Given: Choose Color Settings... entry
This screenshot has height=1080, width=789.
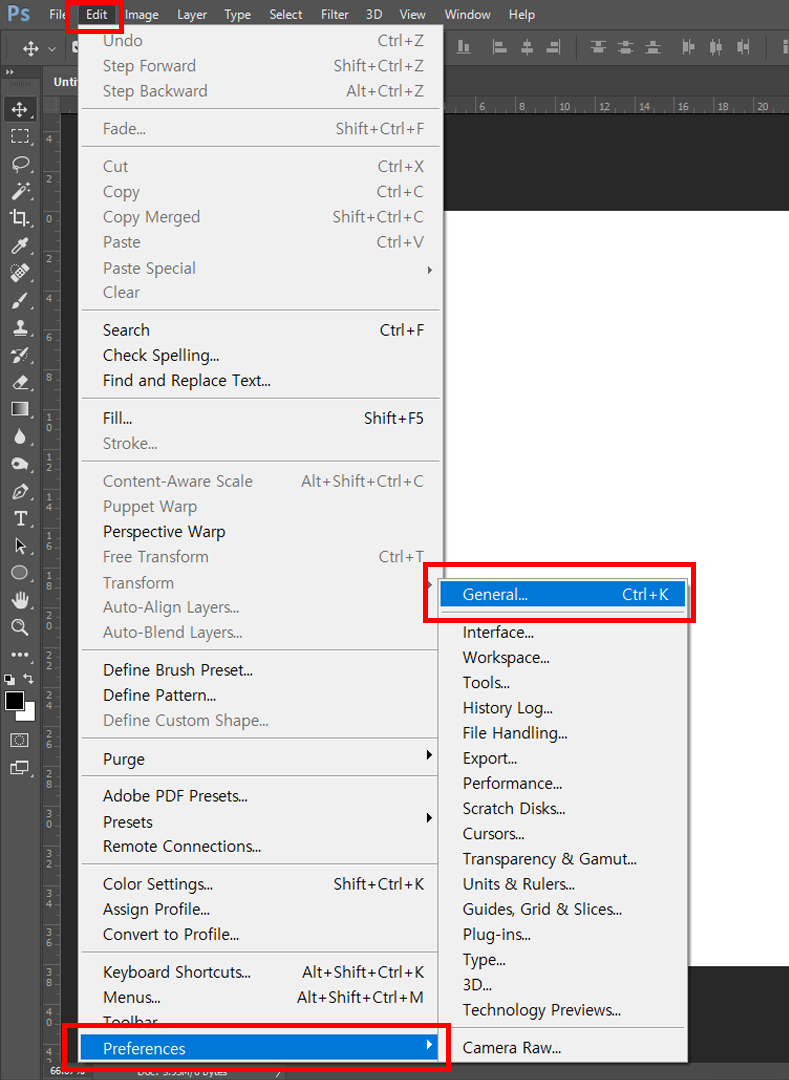Looking at the screenshot, I should (260, 884).
